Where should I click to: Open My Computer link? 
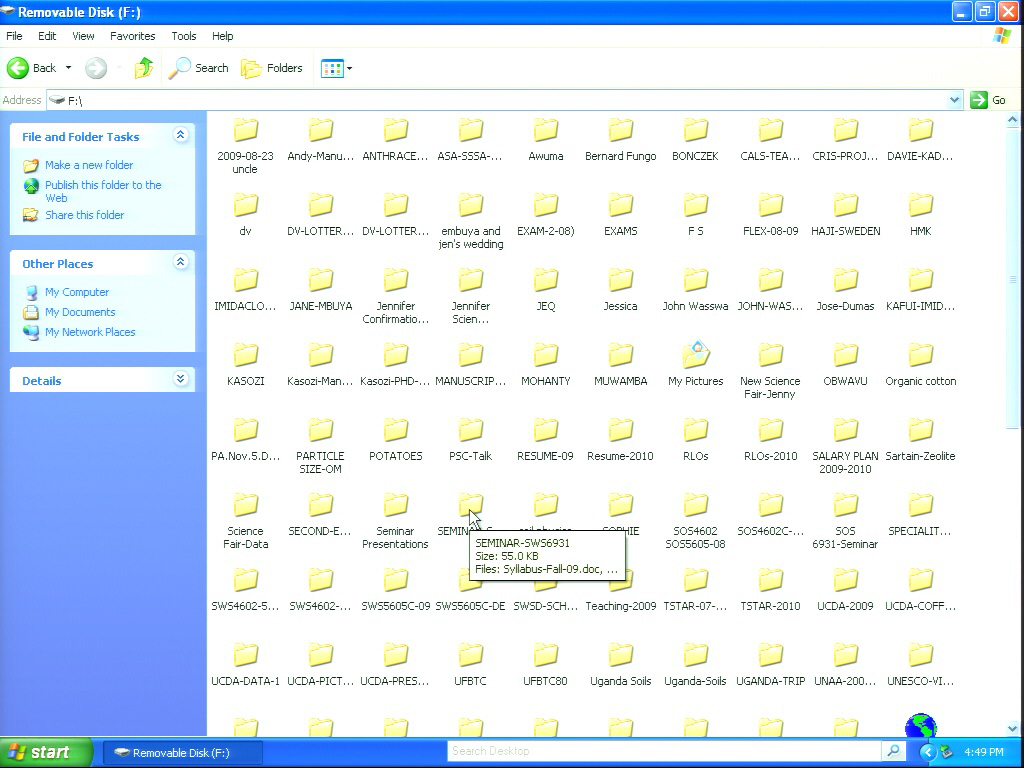click(x=76, y=292)
